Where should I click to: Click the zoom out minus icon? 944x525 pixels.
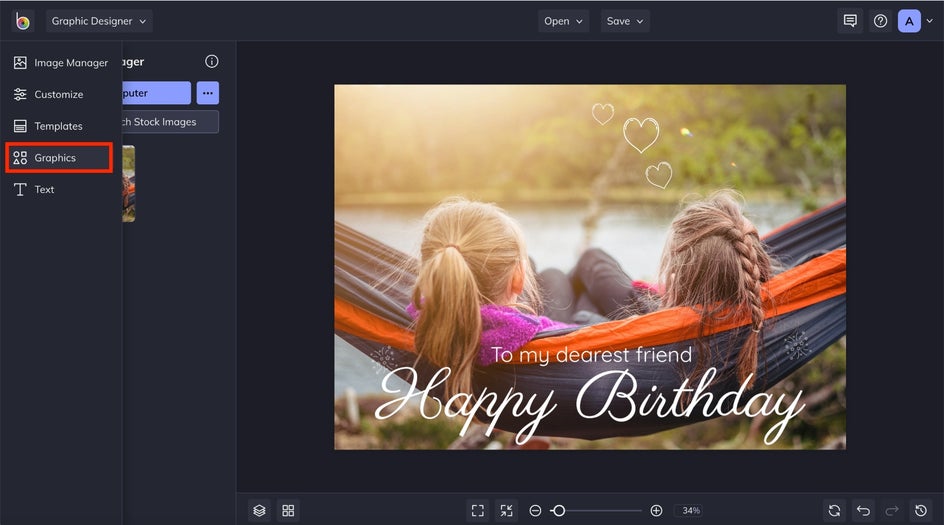point(535,511)
